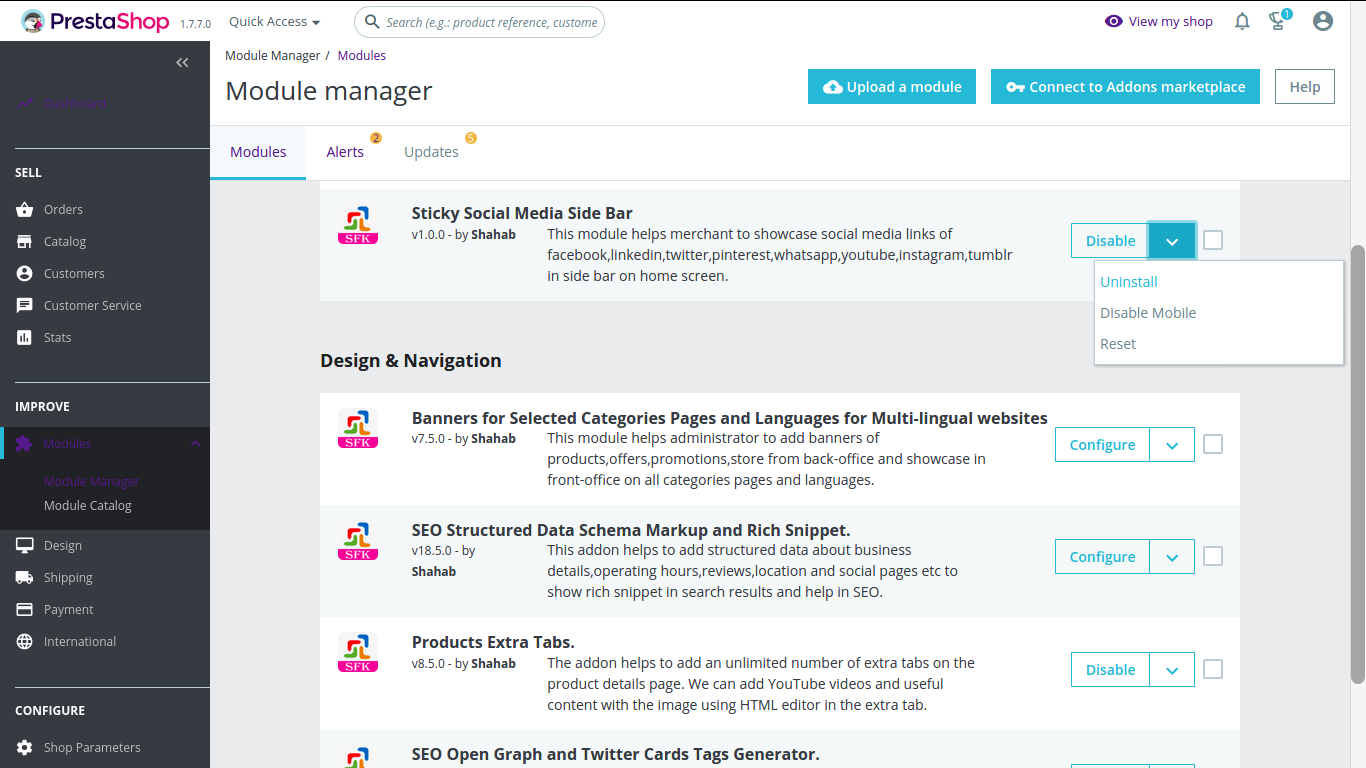Screen dimensions: 1366x768
Task: Click the Shop Parameters gear icon
Action: click(x=25, y=748)
